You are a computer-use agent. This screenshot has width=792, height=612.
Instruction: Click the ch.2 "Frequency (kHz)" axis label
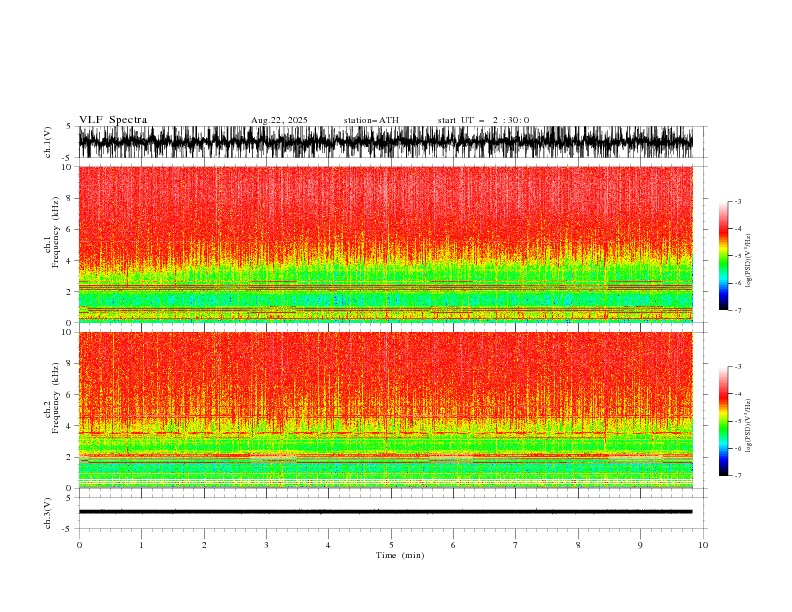[56, 398]
